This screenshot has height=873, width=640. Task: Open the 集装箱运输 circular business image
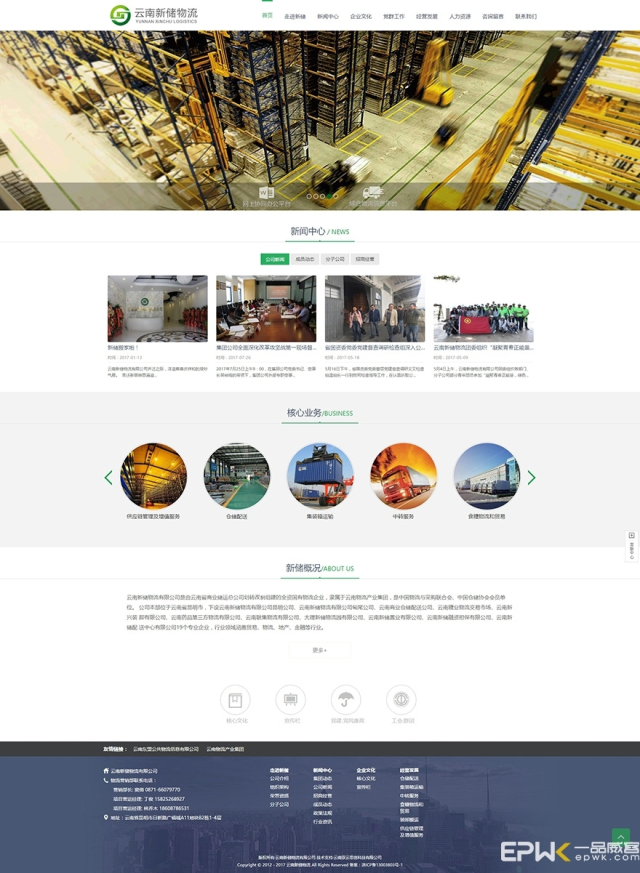pyautogui.click(x=320, y=476)
